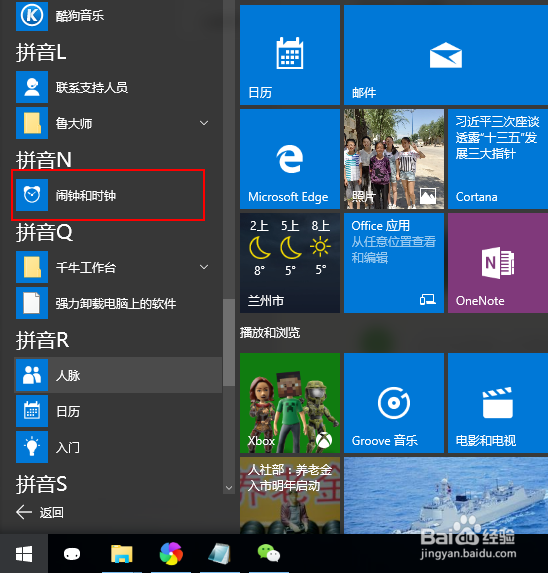Click the 鲁大师 folder icon
548x573 pixels.
[32, 123]
